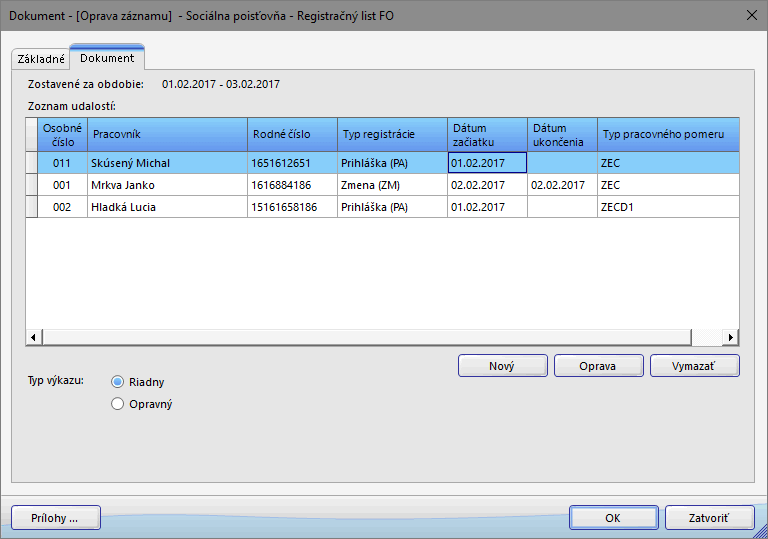Select the Riadny radio button
Viewport: 768px width, 539px height.
118,382
